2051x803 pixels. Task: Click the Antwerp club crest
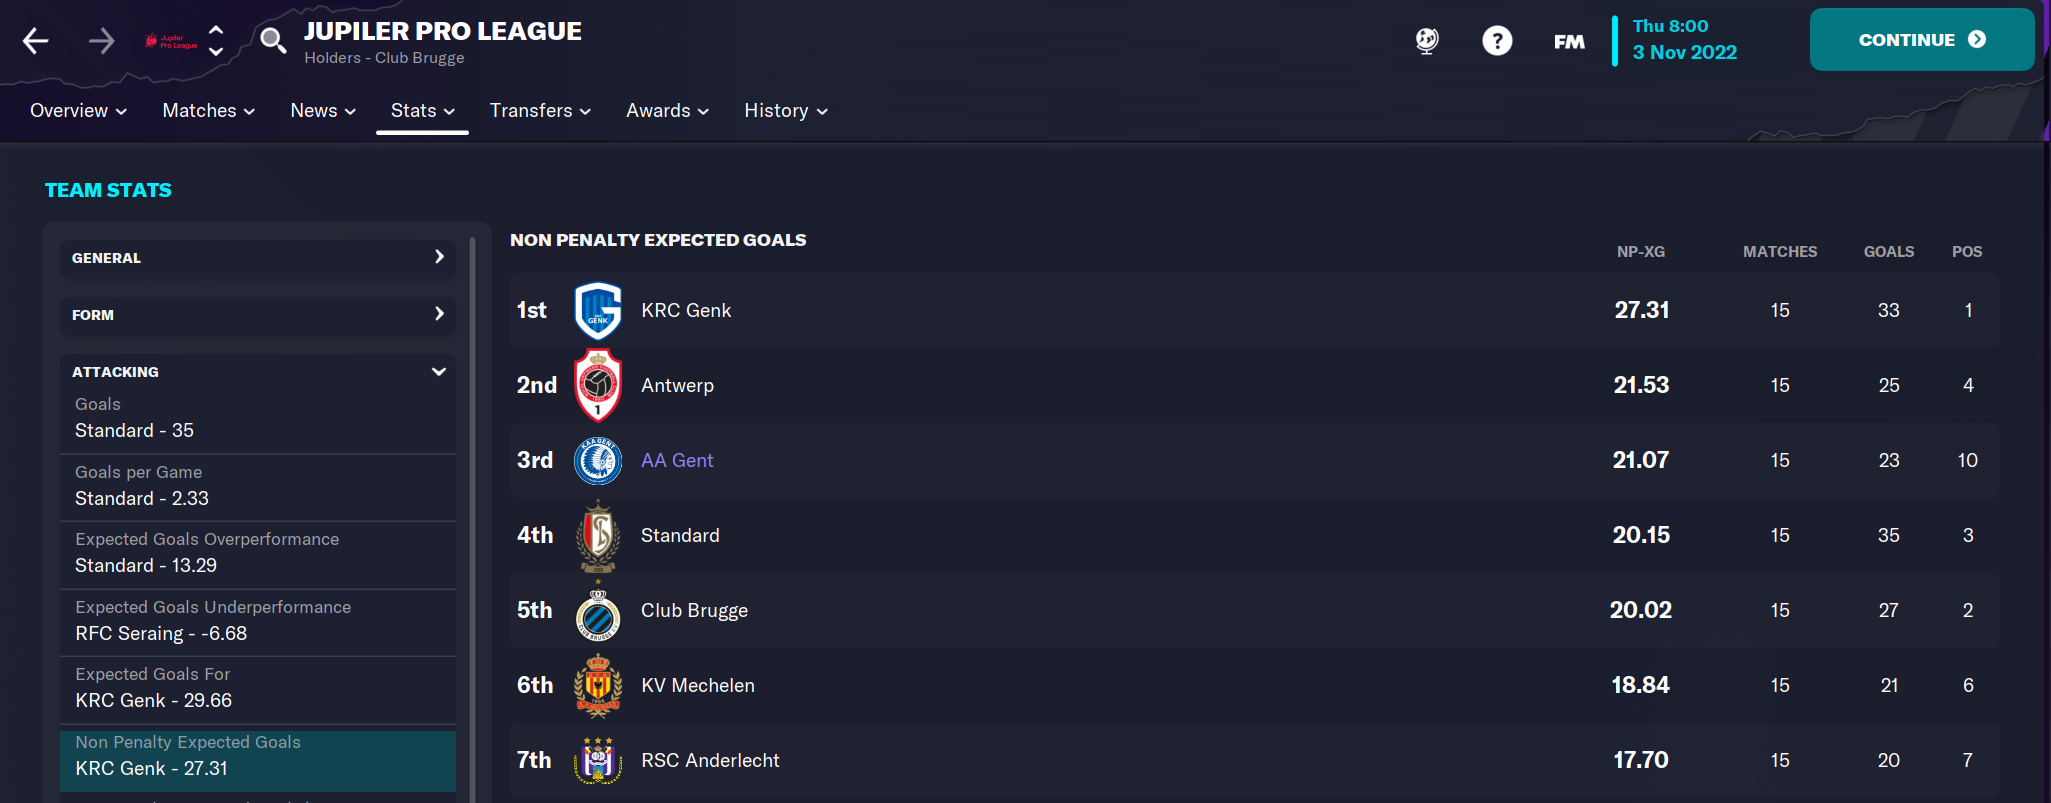click(x=598, y=385)
